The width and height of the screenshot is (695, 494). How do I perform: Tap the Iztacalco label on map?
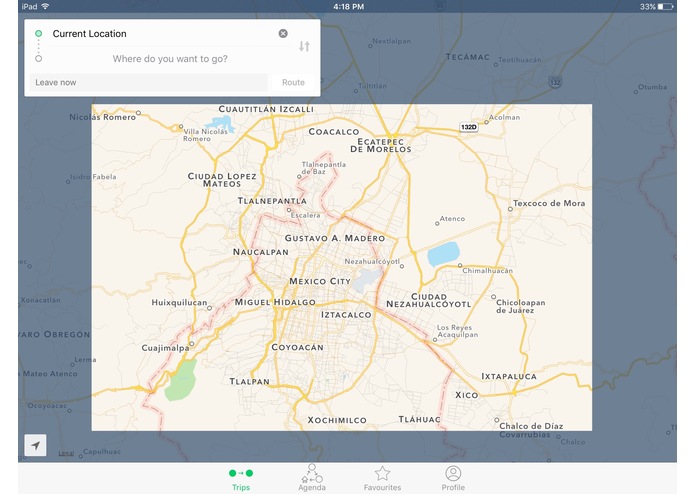346,315
